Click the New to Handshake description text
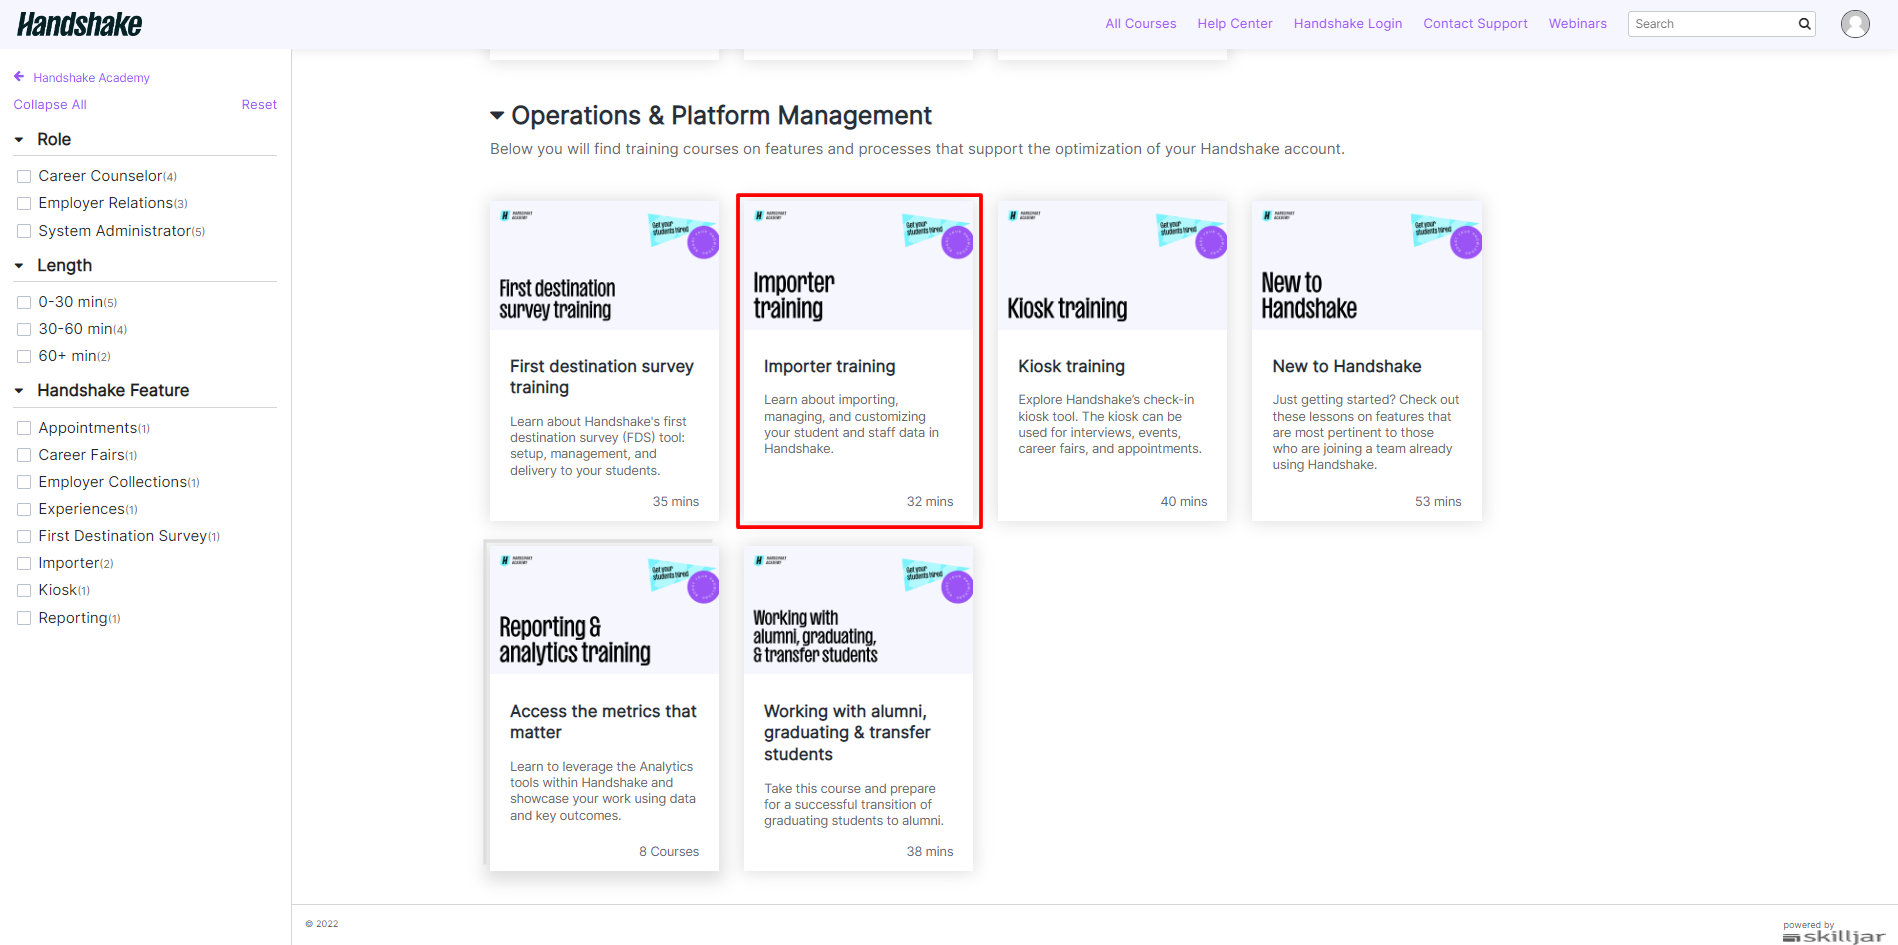Viewport: 1898px width, 945px height. [x=1365, y=433]
